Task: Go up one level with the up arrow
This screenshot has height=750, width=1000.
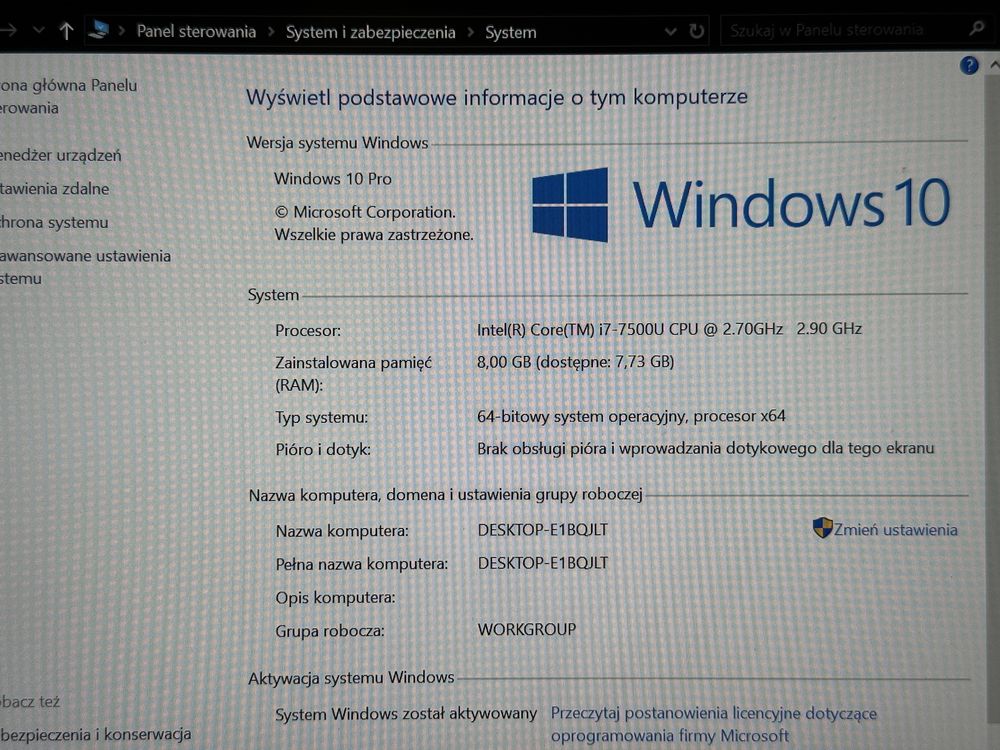Action: (66, 31)
